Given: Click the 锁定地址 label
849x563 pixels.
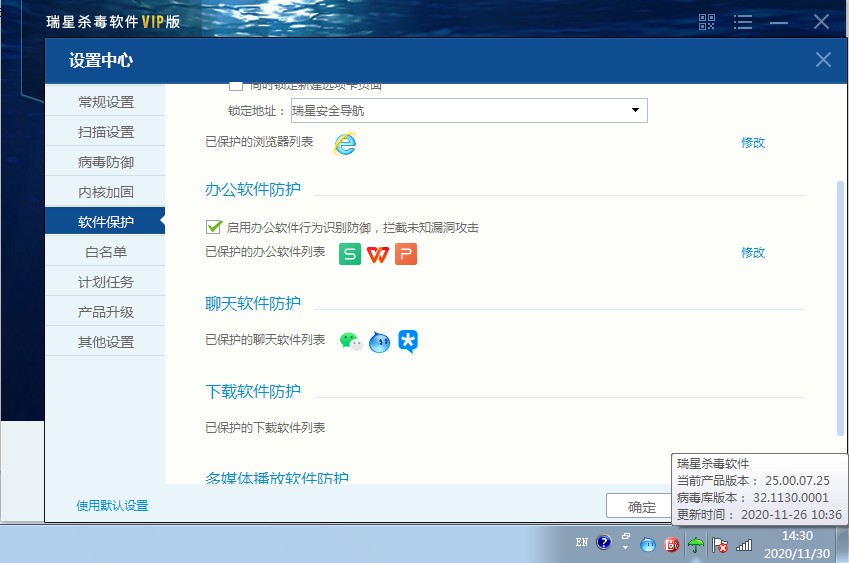Looking at the screenshot, I should click(x=256, y=111).
